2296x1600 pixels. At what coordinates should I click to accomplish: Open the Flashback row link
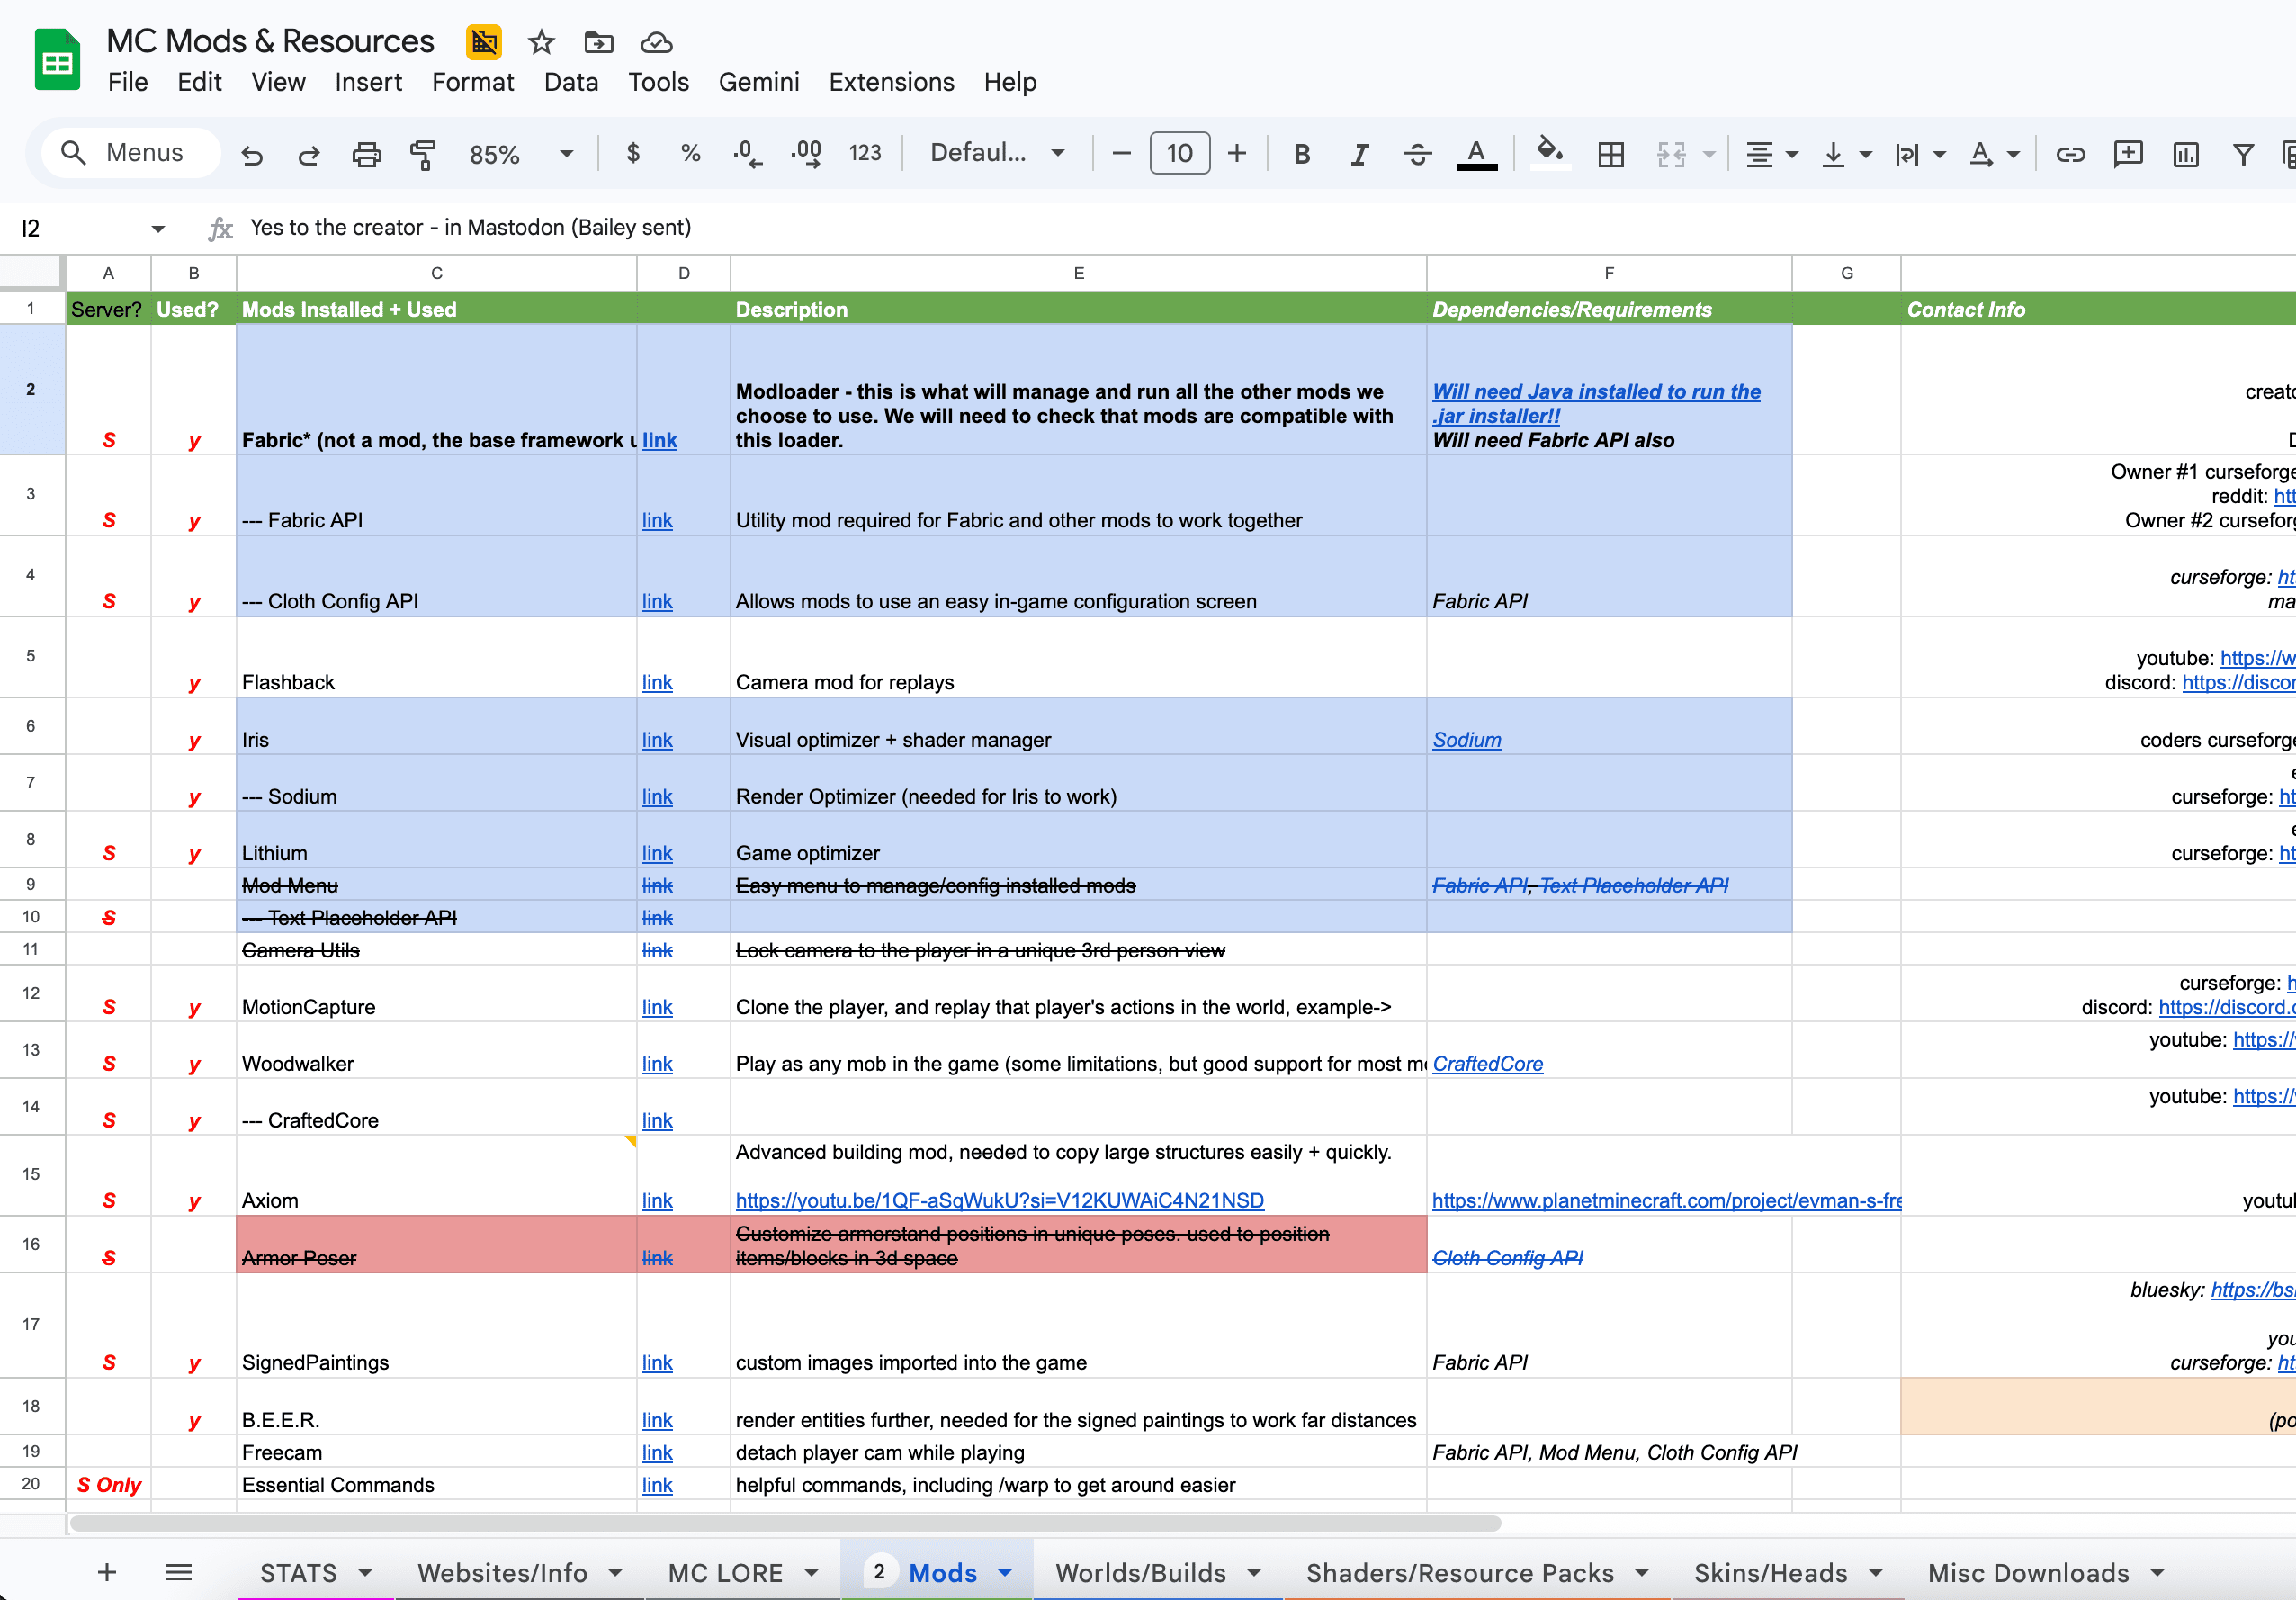coord(657,682)
